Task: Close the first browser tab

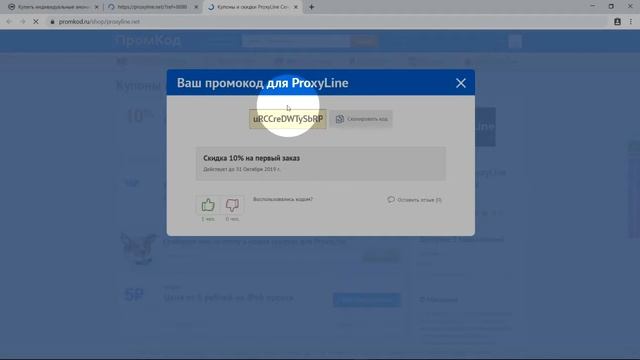Action: 96,7
